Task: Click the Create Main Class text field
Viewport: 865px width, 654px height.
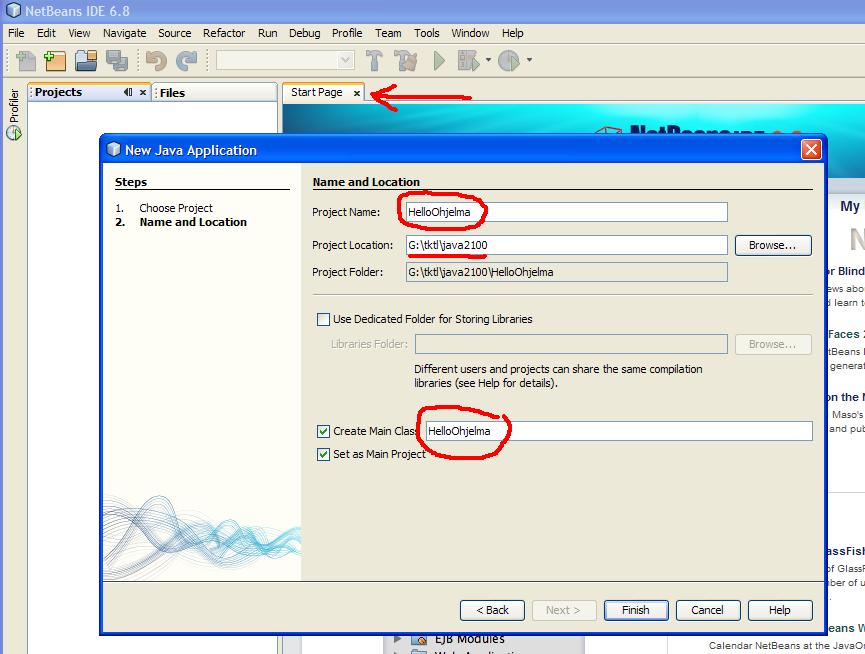Action: click(x=619, y=431)
